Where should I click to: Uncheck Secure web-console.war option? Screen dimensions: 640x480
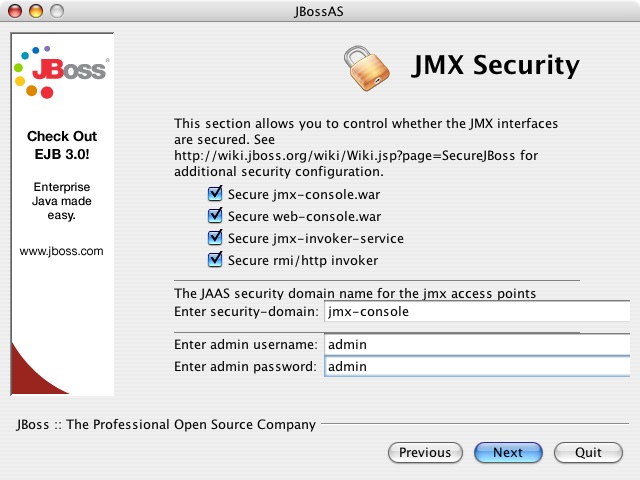[215, 216]
